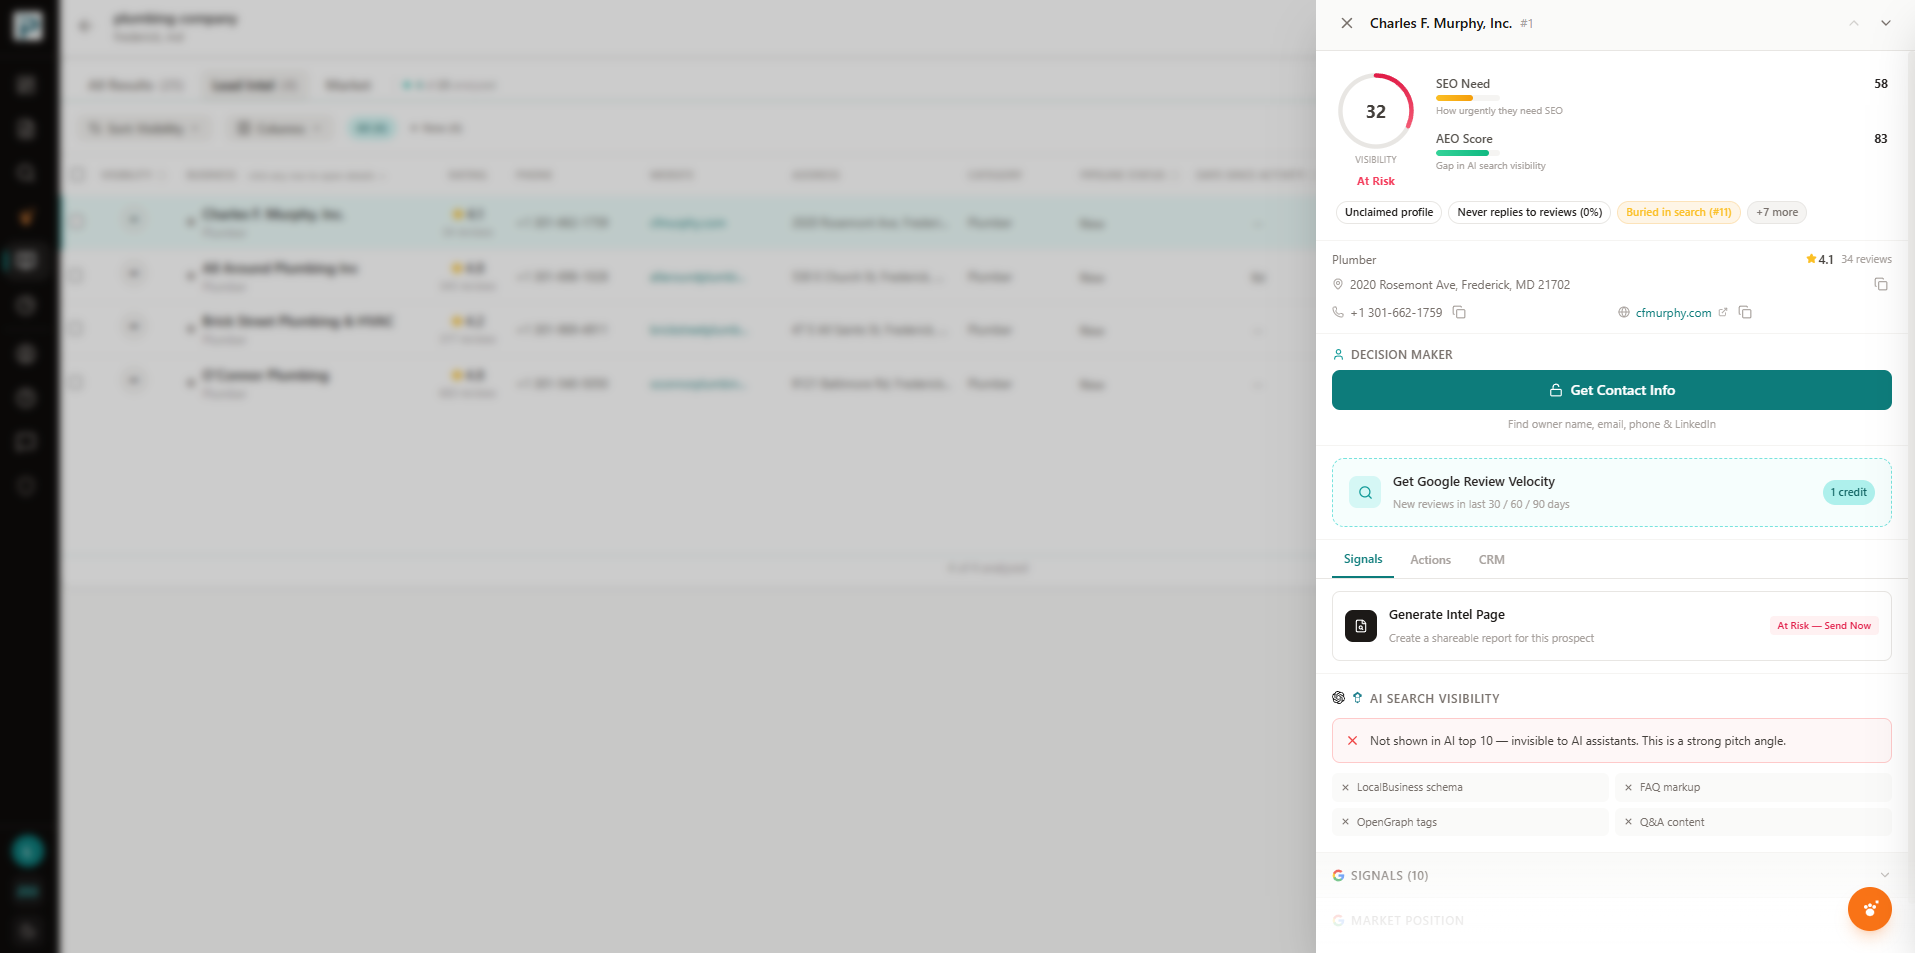Screen dimensions: 1915x953
Task: Collapse the SIGNALS (10) section
Action: point(1884,875)
